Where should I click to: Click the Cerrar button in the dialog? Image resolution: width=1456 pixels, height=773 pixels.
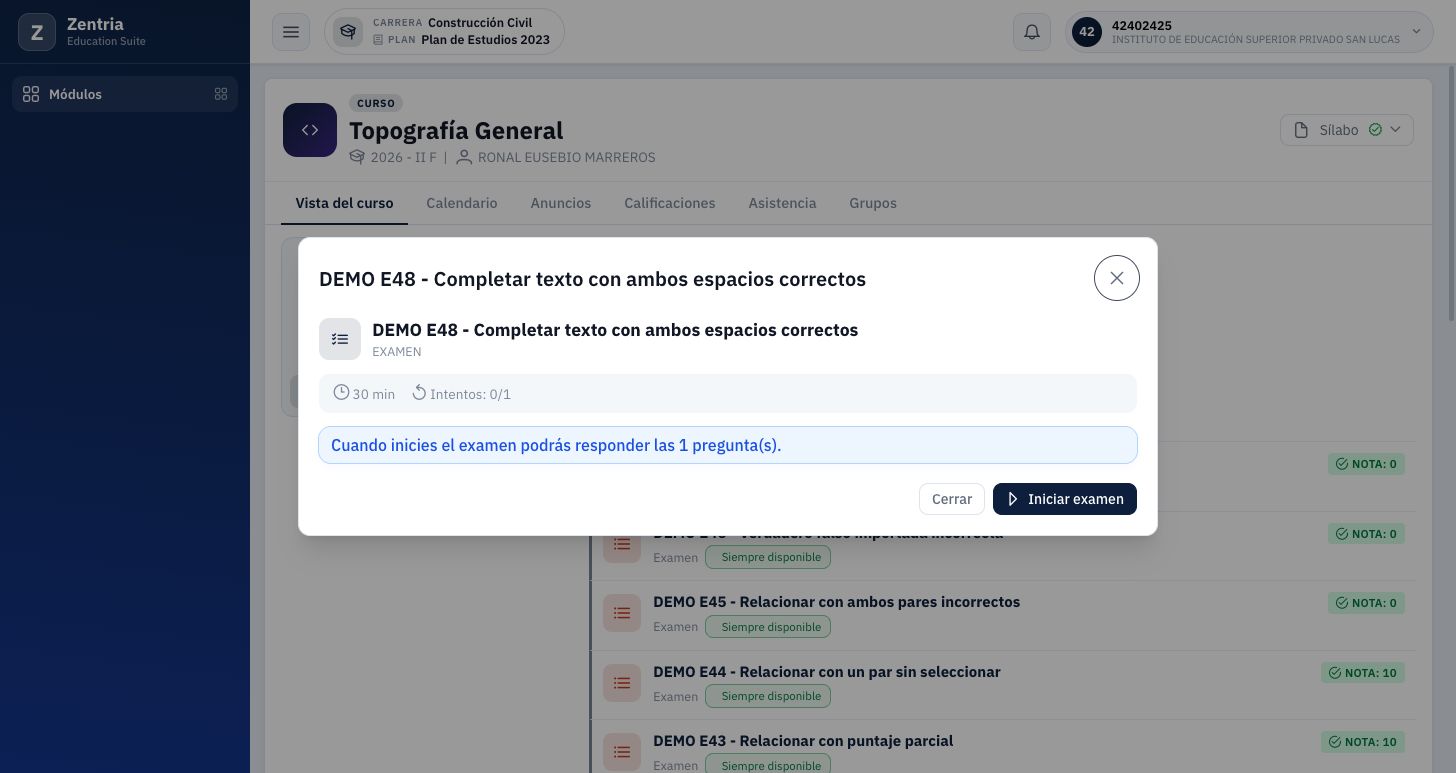click(x=952, y=499)
